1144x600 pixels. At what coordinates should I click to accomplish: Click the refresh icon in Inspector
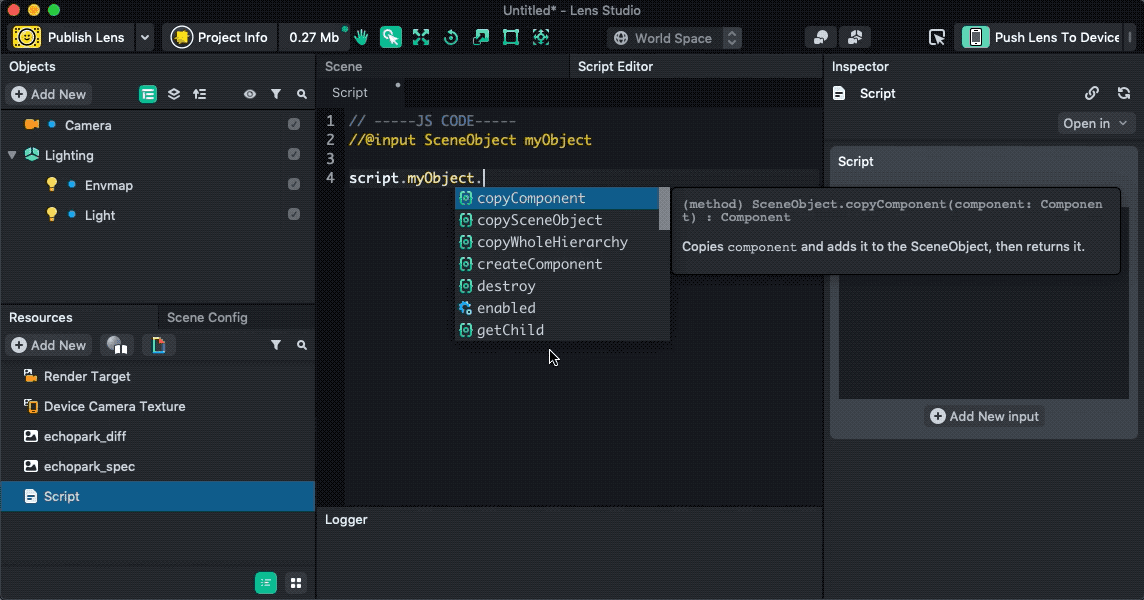[1124, 93]
